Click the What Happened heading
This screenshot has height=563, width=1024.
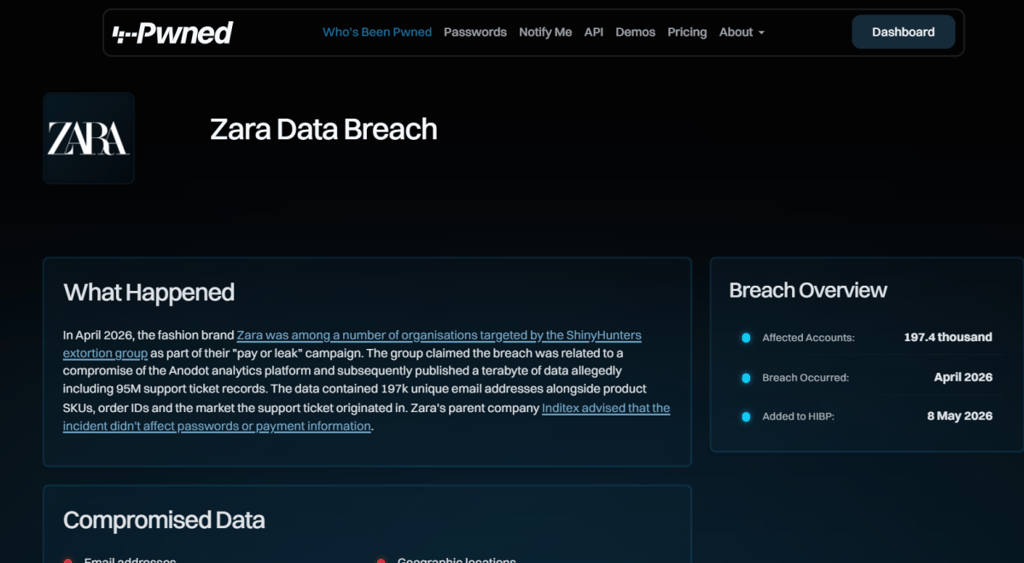click(149, 293)
